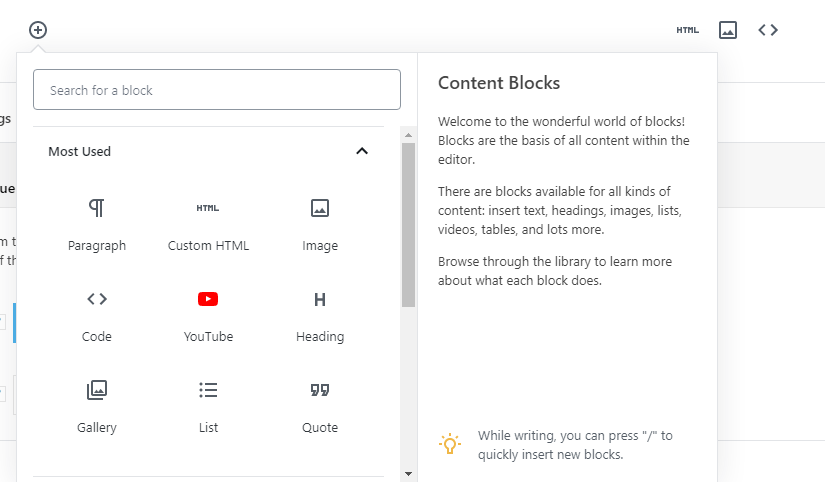Insert a Quote block
Screen dimensions: 825x482
320,406
